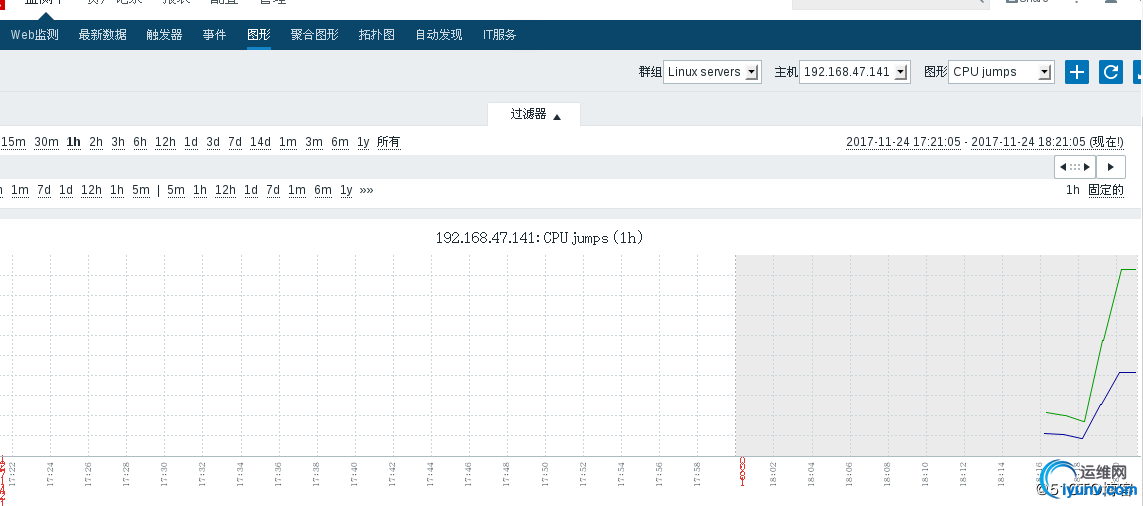
Task: Switch to 事件 tab
Action: [x=214, y=34]
